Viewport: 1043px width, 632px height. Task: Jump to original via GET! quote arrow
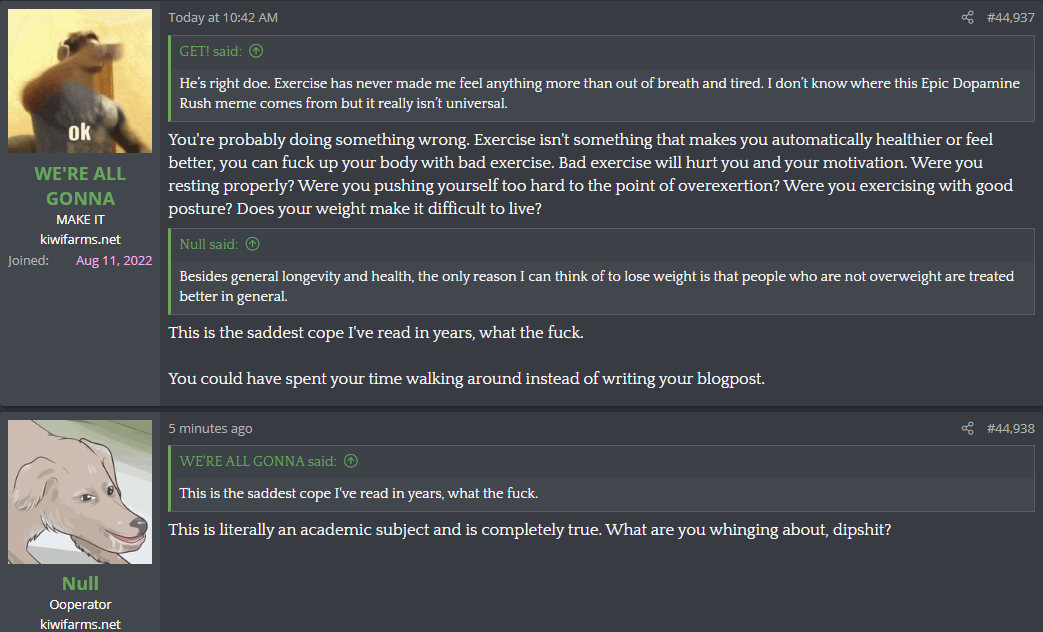click(x=256, y=51)
